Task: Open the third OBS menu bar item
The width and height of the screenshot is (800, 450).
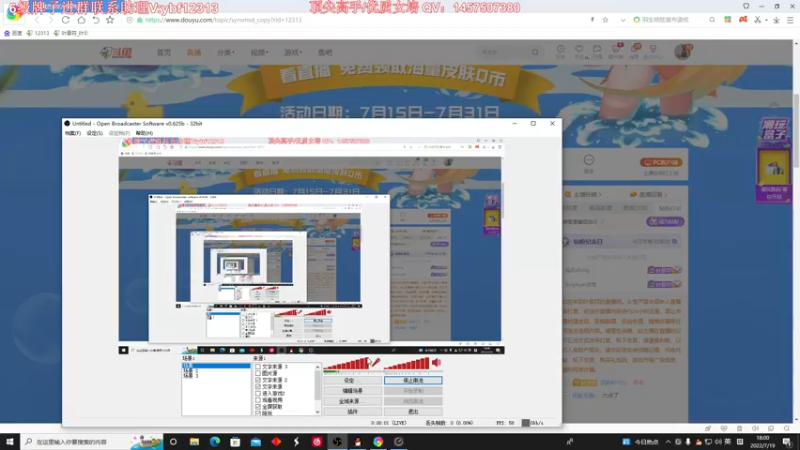Action: 119,133
